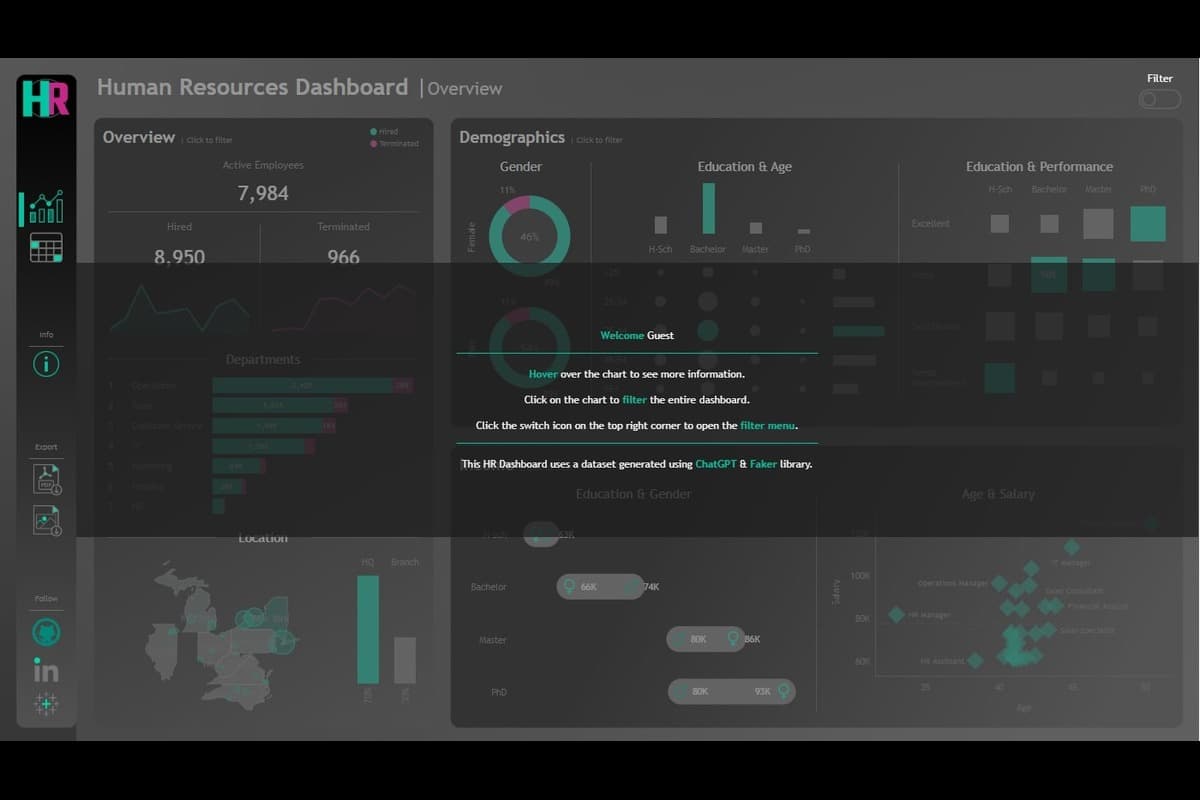The height and width of the screenshot is (800, 1200).
Task: Click the sparkle icon below LinkedIn
Action: click(x=45, y=704)
